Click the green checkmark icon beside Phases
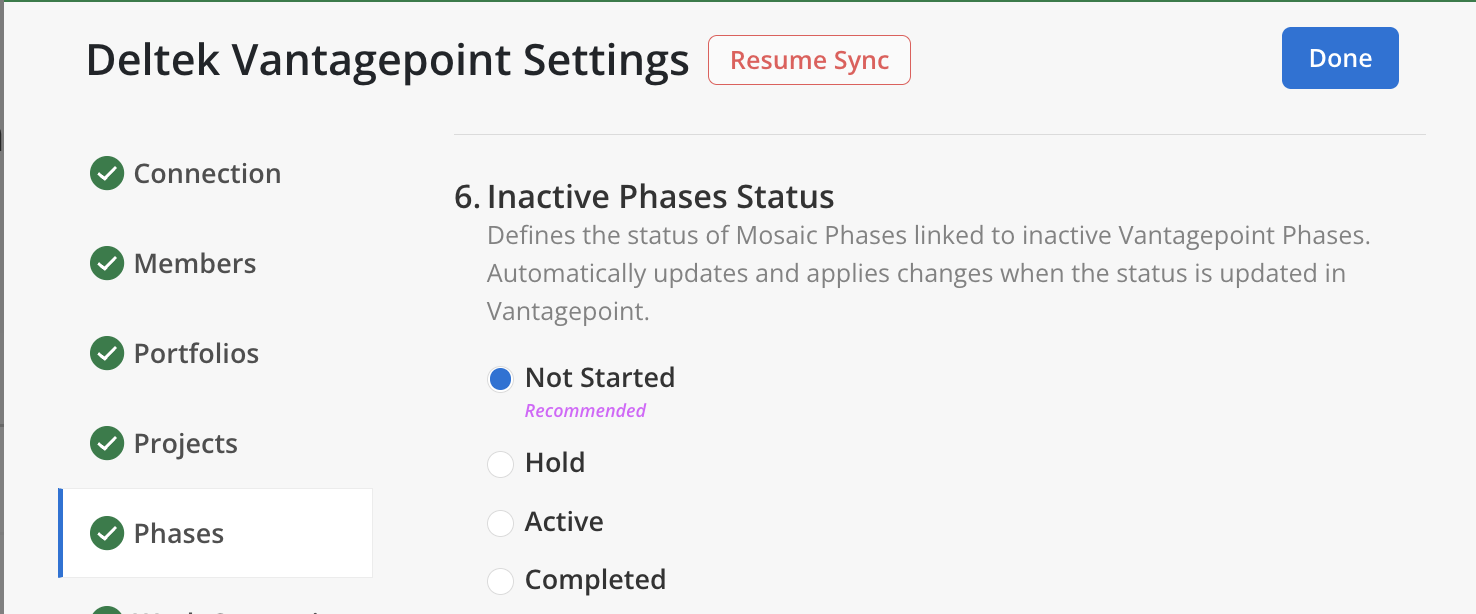 (107, 533)
